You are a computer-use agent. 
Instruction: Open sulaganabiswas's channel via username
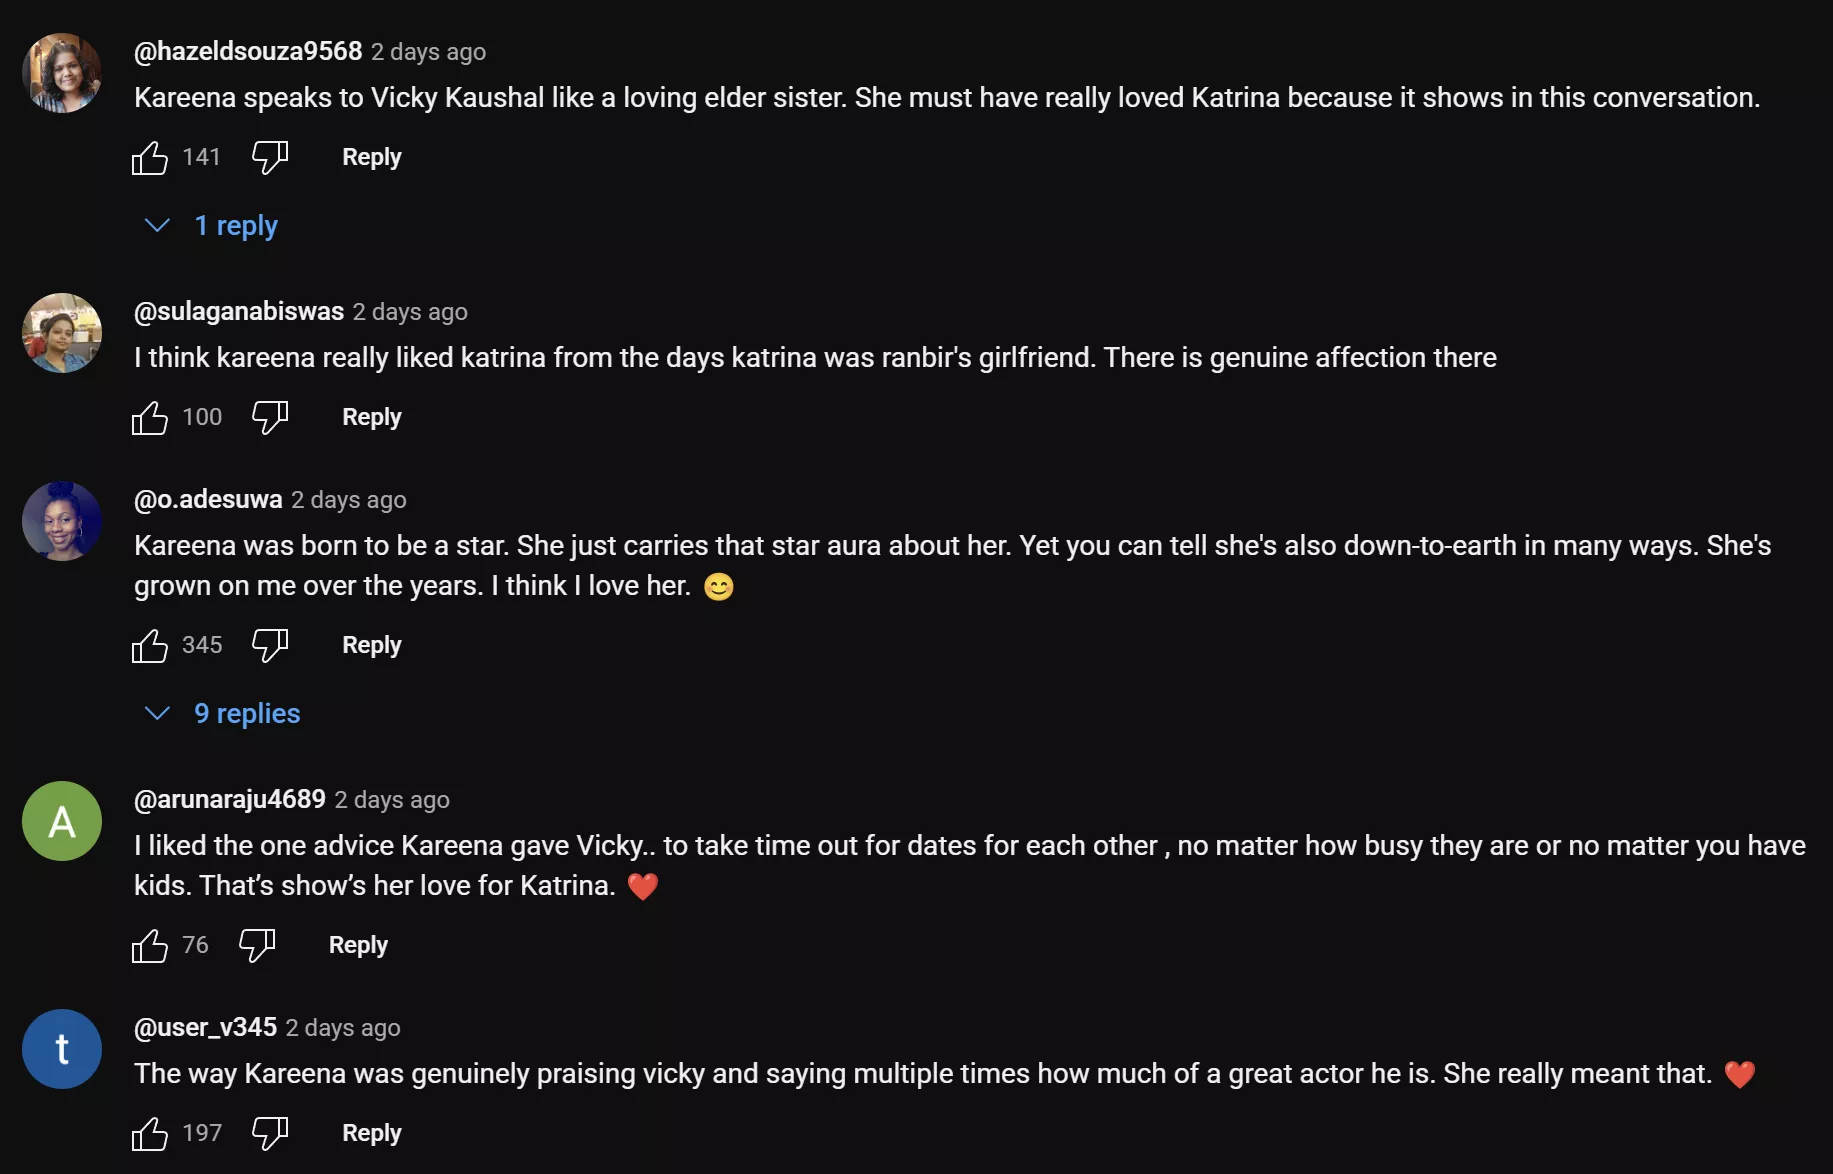pos(237,311)
